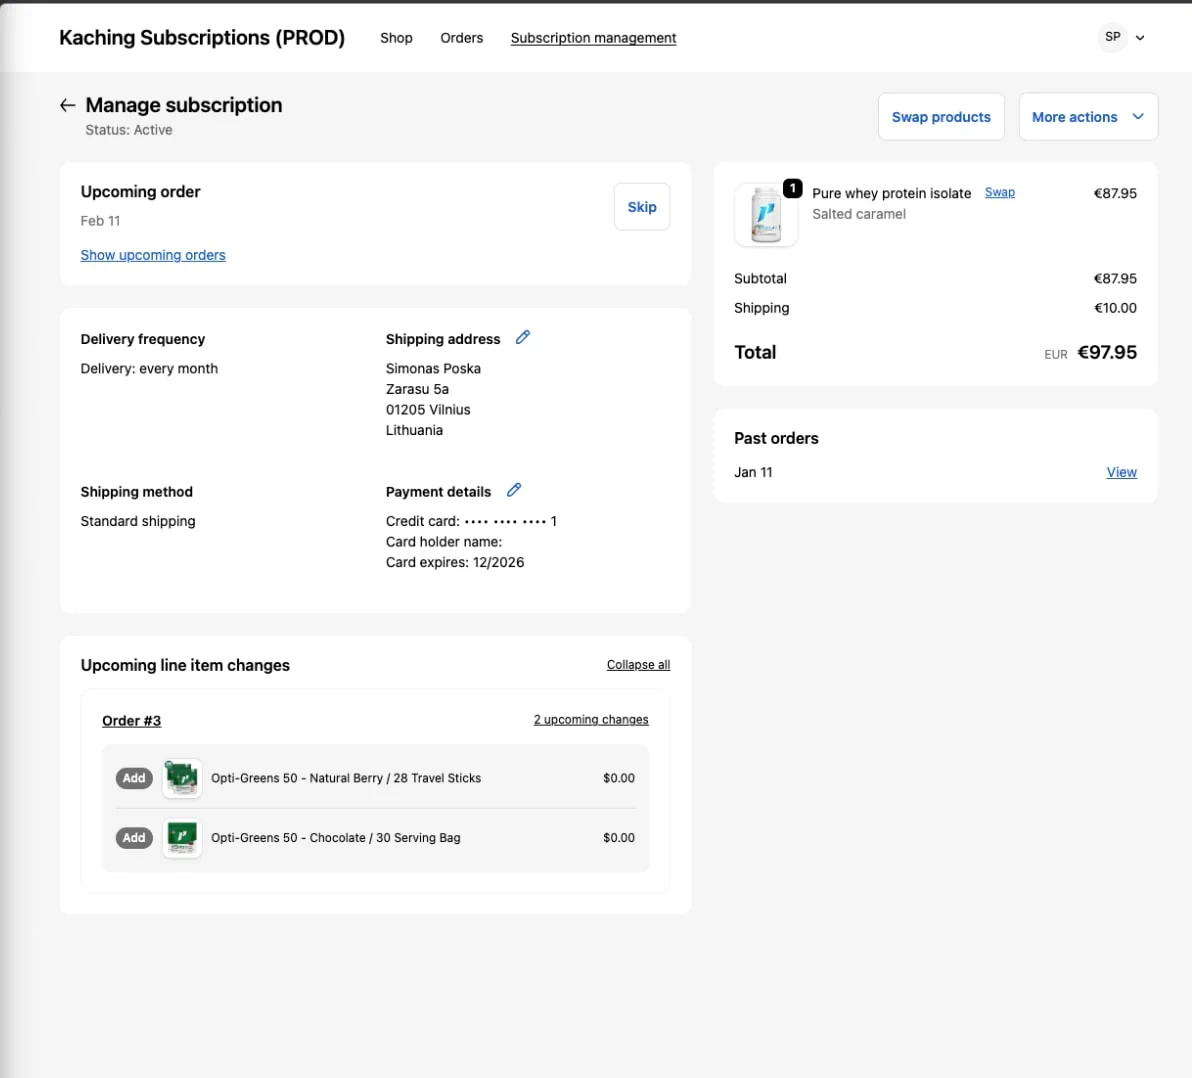The width and height of the screenshot is (1192, 1078).
Task: Click the Swap products button
Action: (x=941, y=117)
